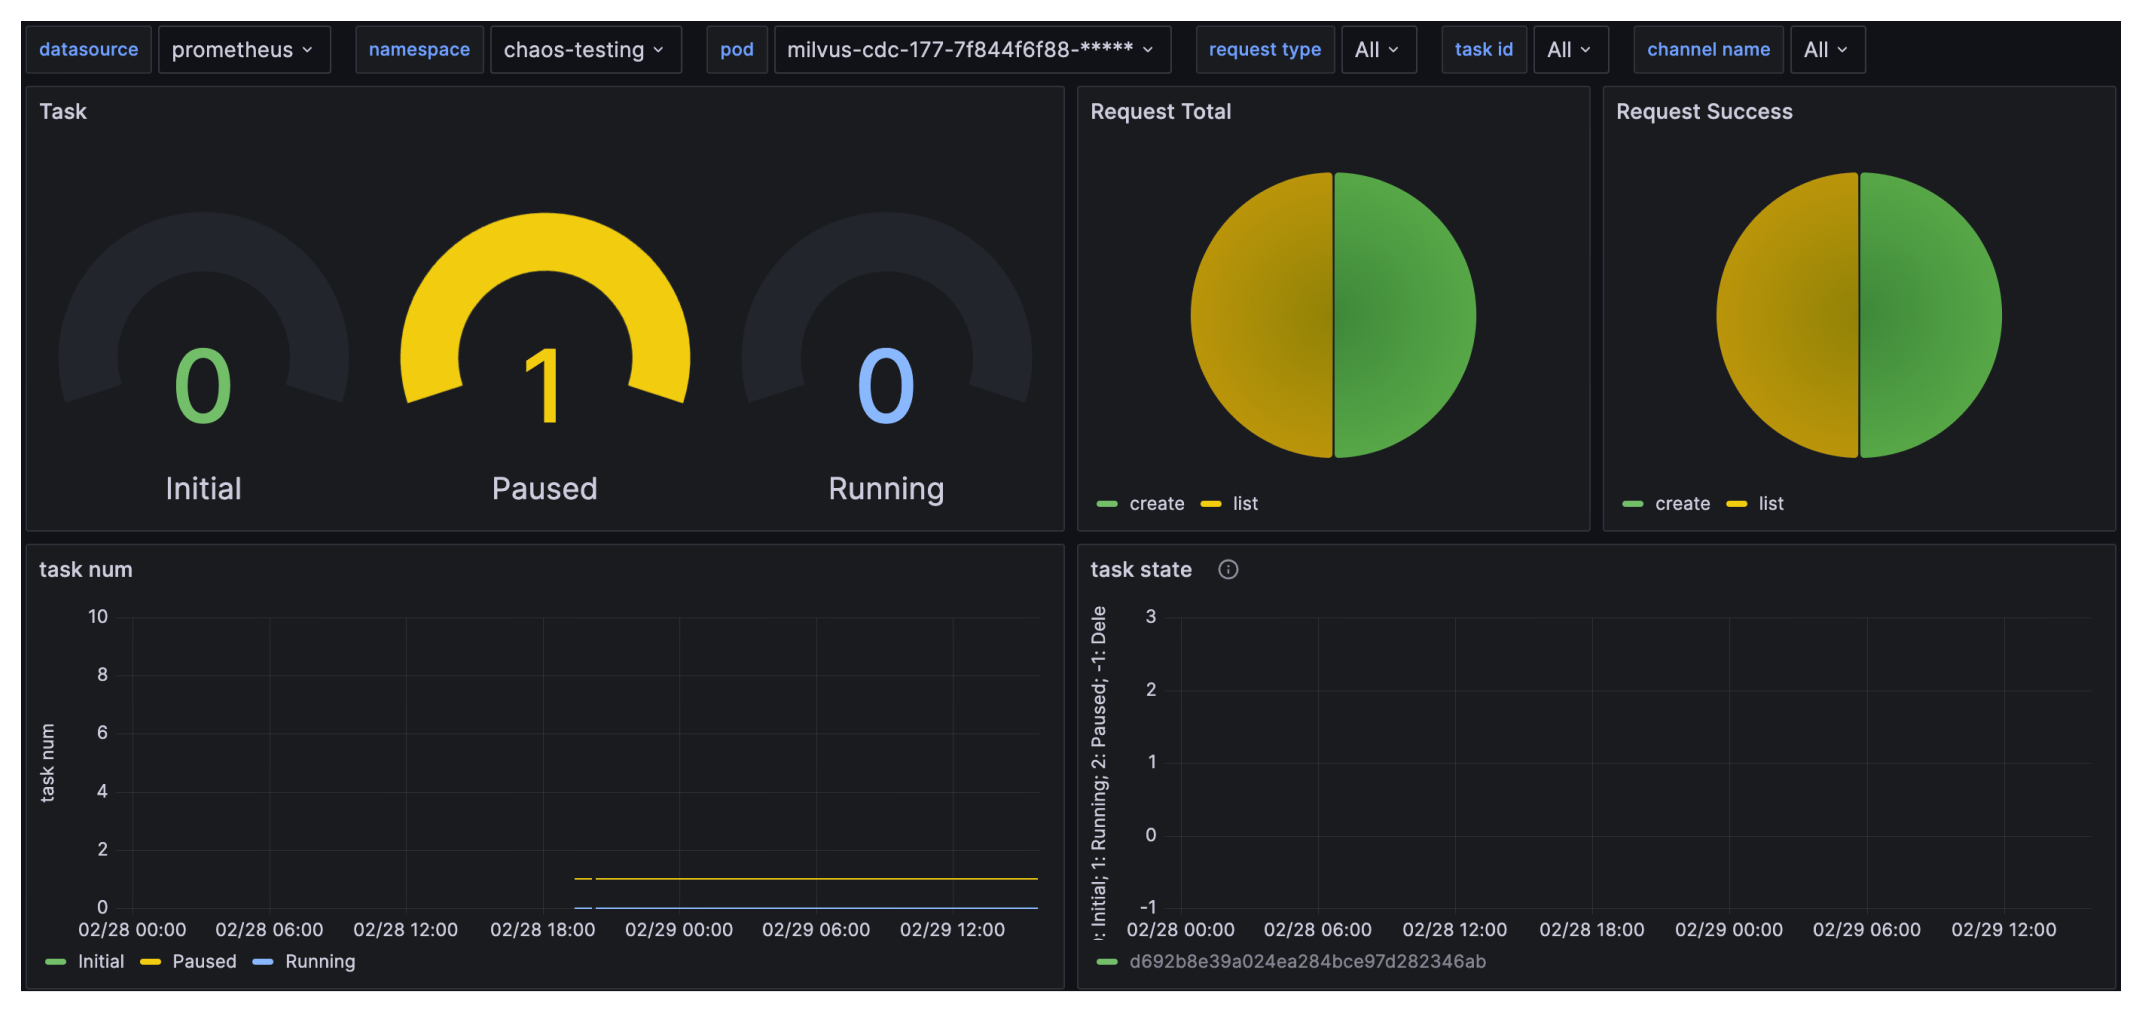2142x1011 pixels.
Task: Click the channel name variable label
Action: [x=1708, y=49]
